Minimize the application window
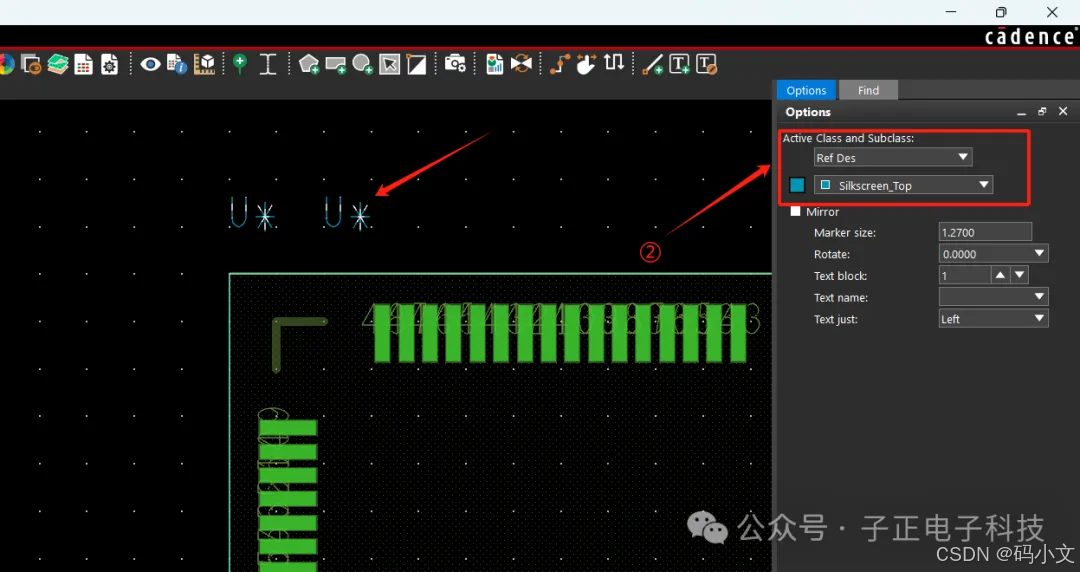Screen dimensions: 1080x572 coord(951,12)
